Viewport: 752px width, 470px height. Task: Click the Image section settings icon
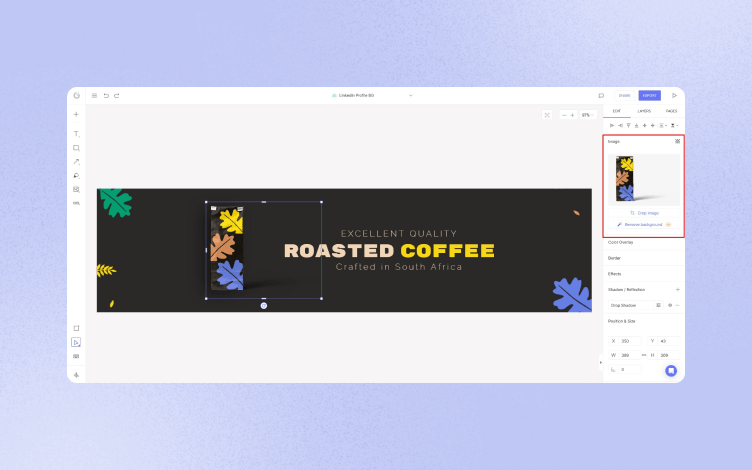pyautogui.click(x=677, y=141)
